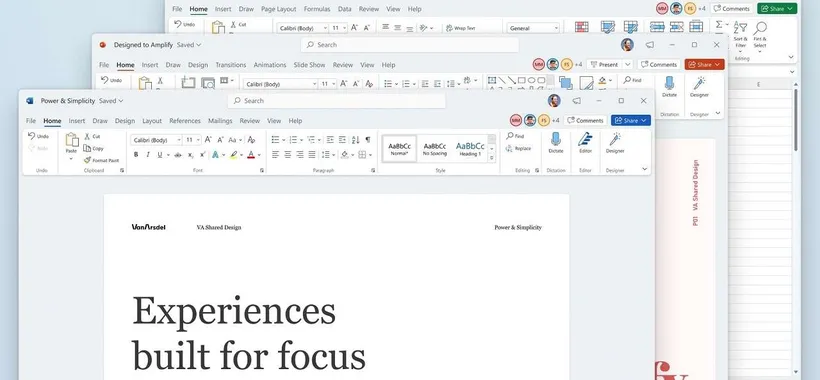Viewport: 820px width, 380px height.
Task: Open Designer in the Word window
Action: [x=615, y=143]
